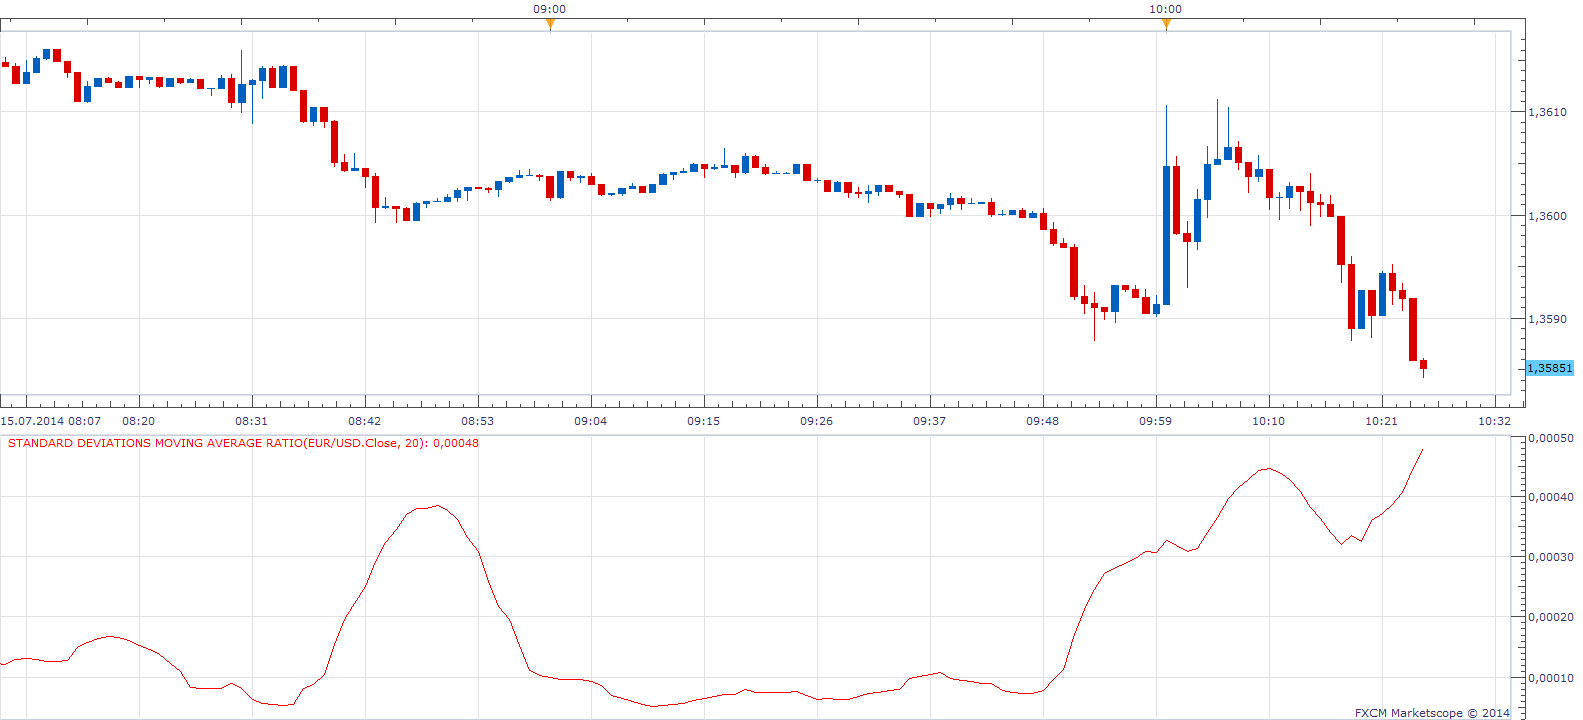Image resolution: width=1583 pixels, height=720 pixels.
Task: Click the 0,00040 indicator axis value
Action: pos(1551,497)
